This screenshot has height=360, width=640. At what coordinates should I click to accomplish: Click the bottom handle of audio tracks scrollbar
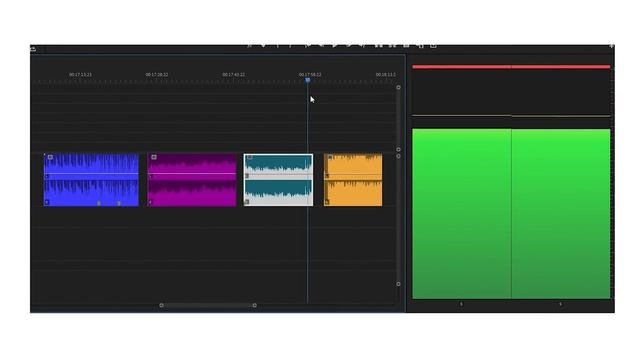(398, 284)
